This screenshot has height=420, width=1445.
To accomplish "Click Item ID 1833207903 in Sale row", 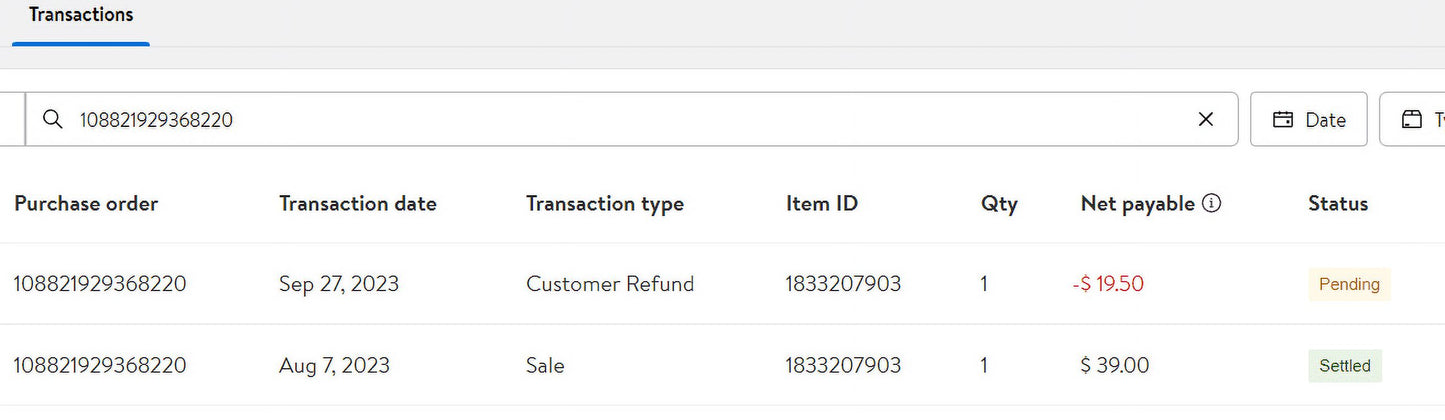I will (x=843, y=366).
